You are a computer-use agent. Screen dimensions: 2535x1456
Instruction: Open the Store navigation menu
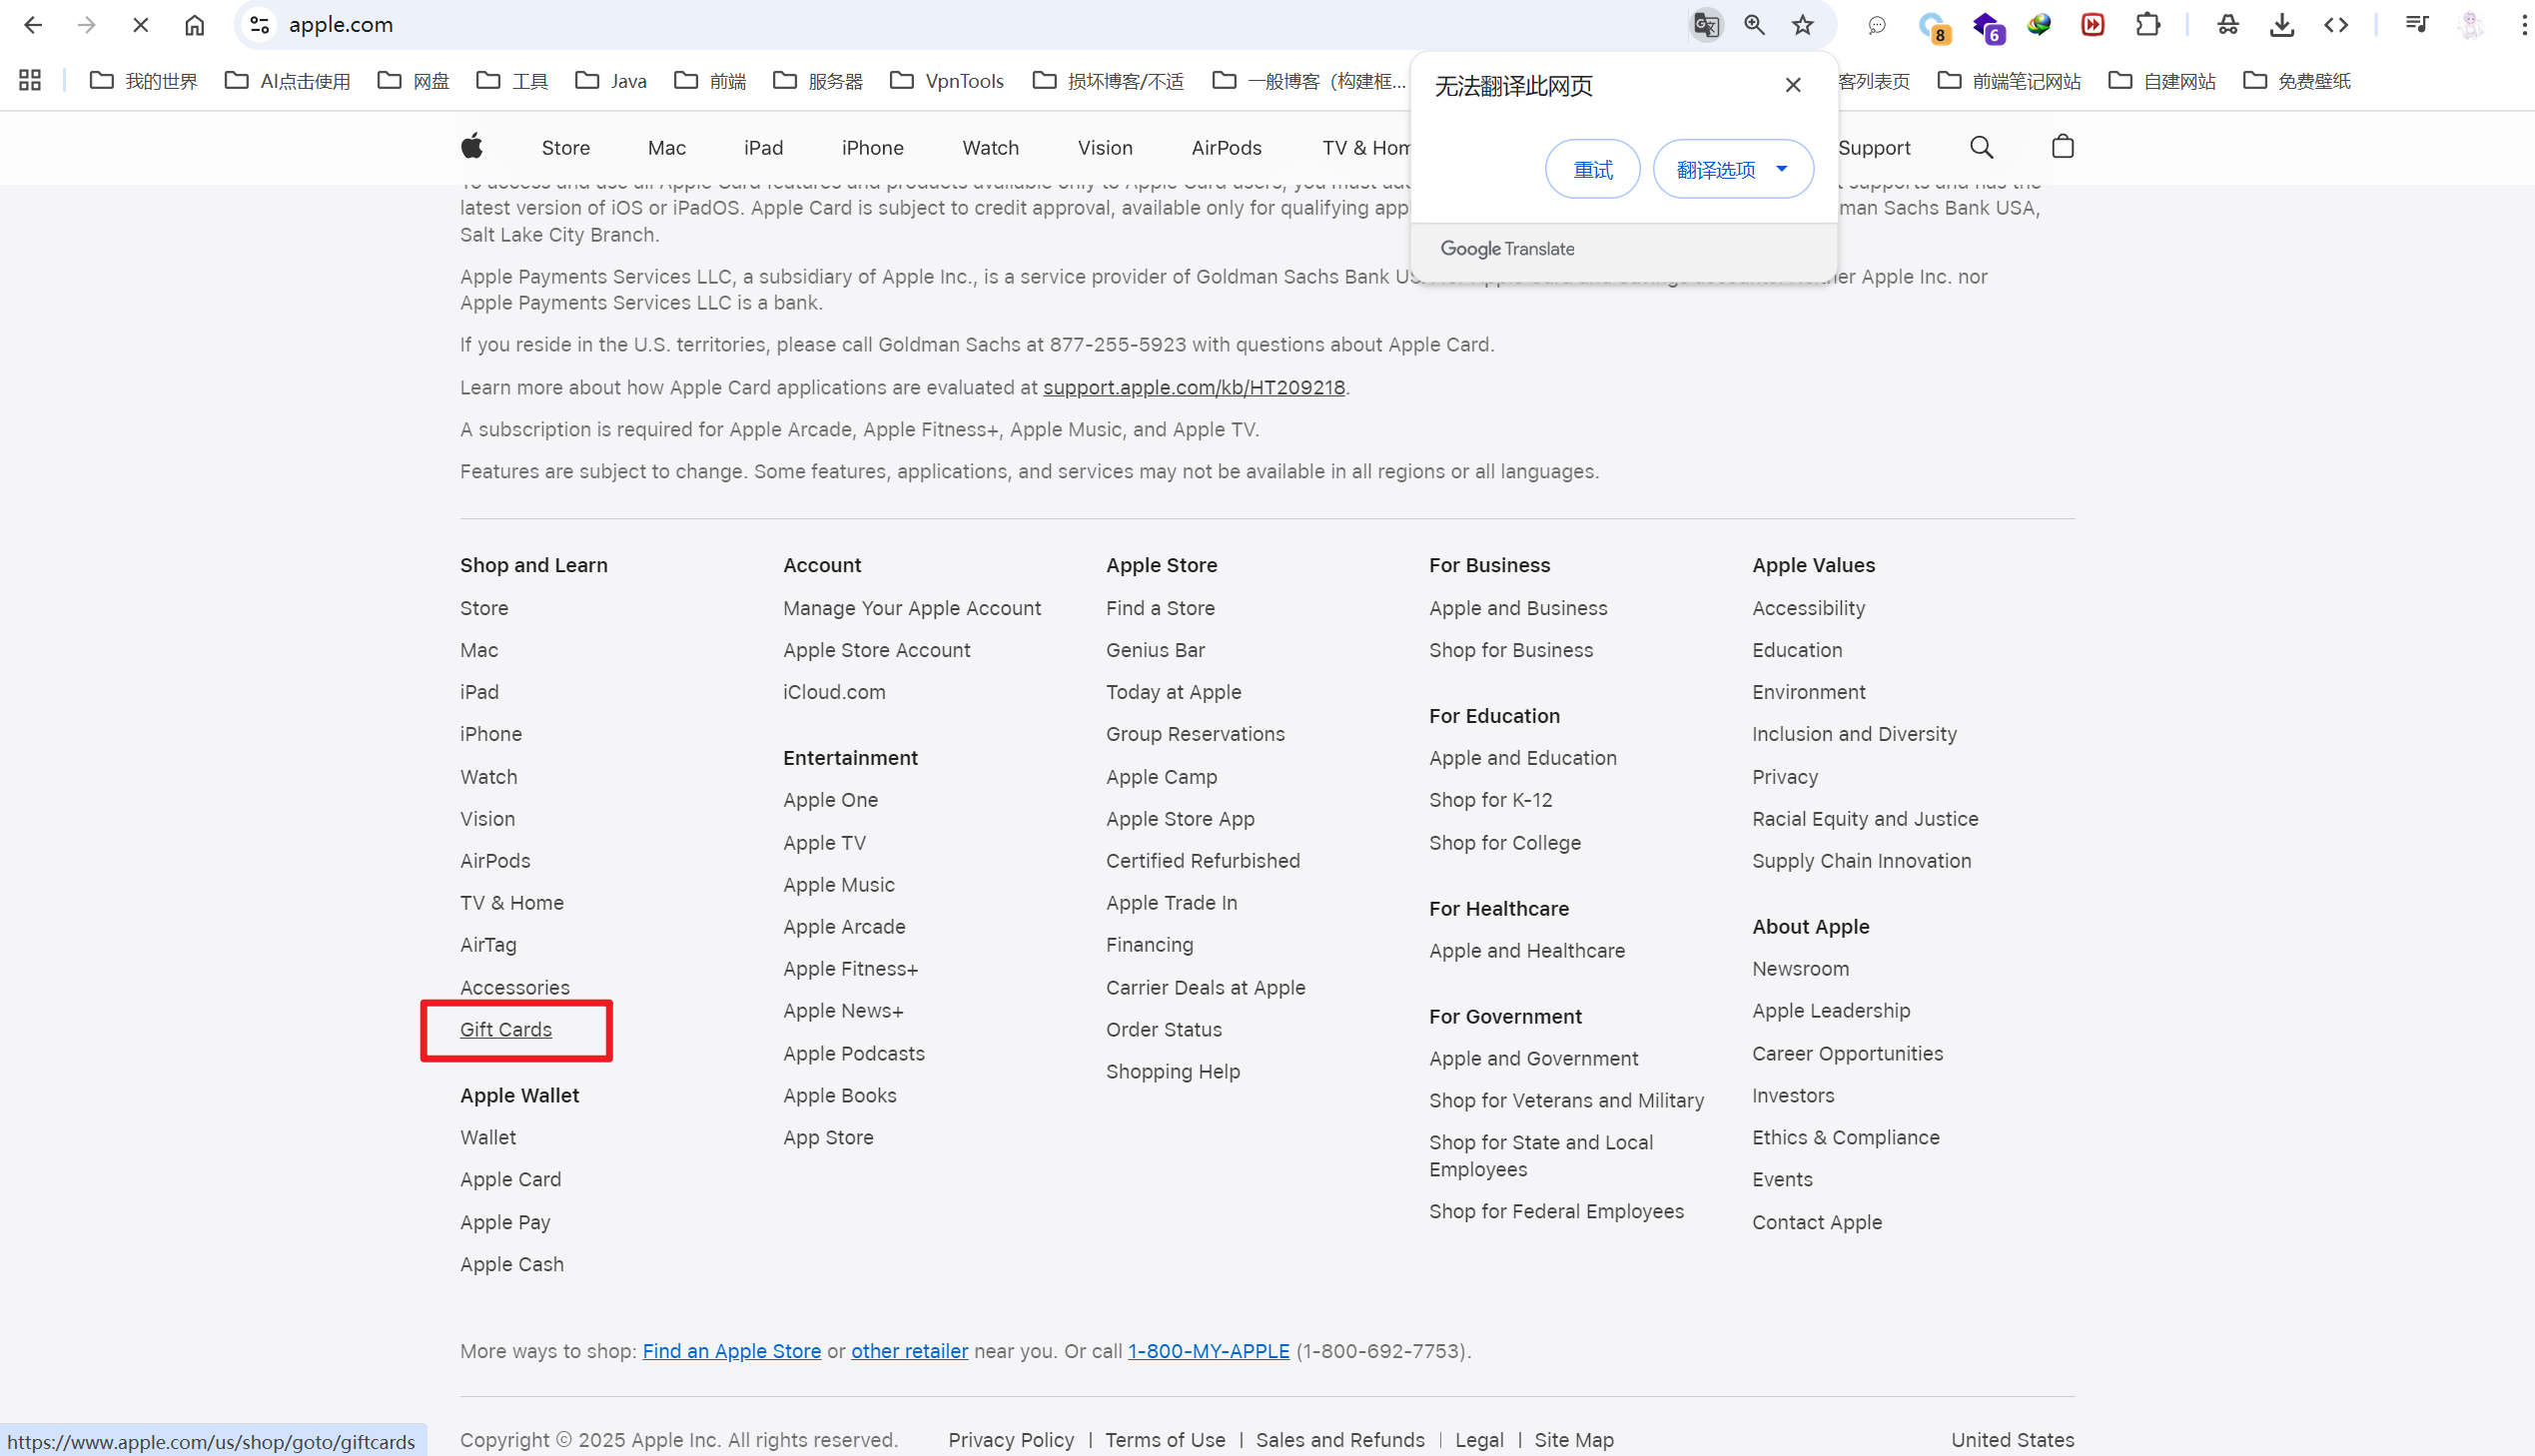[566, 148]
